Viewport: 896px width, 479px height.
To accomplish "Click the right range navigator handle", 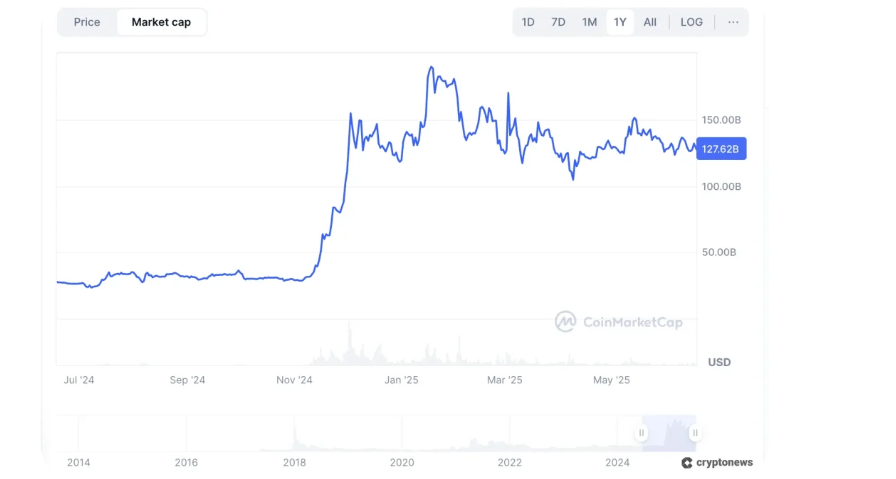I will [694, 433].
